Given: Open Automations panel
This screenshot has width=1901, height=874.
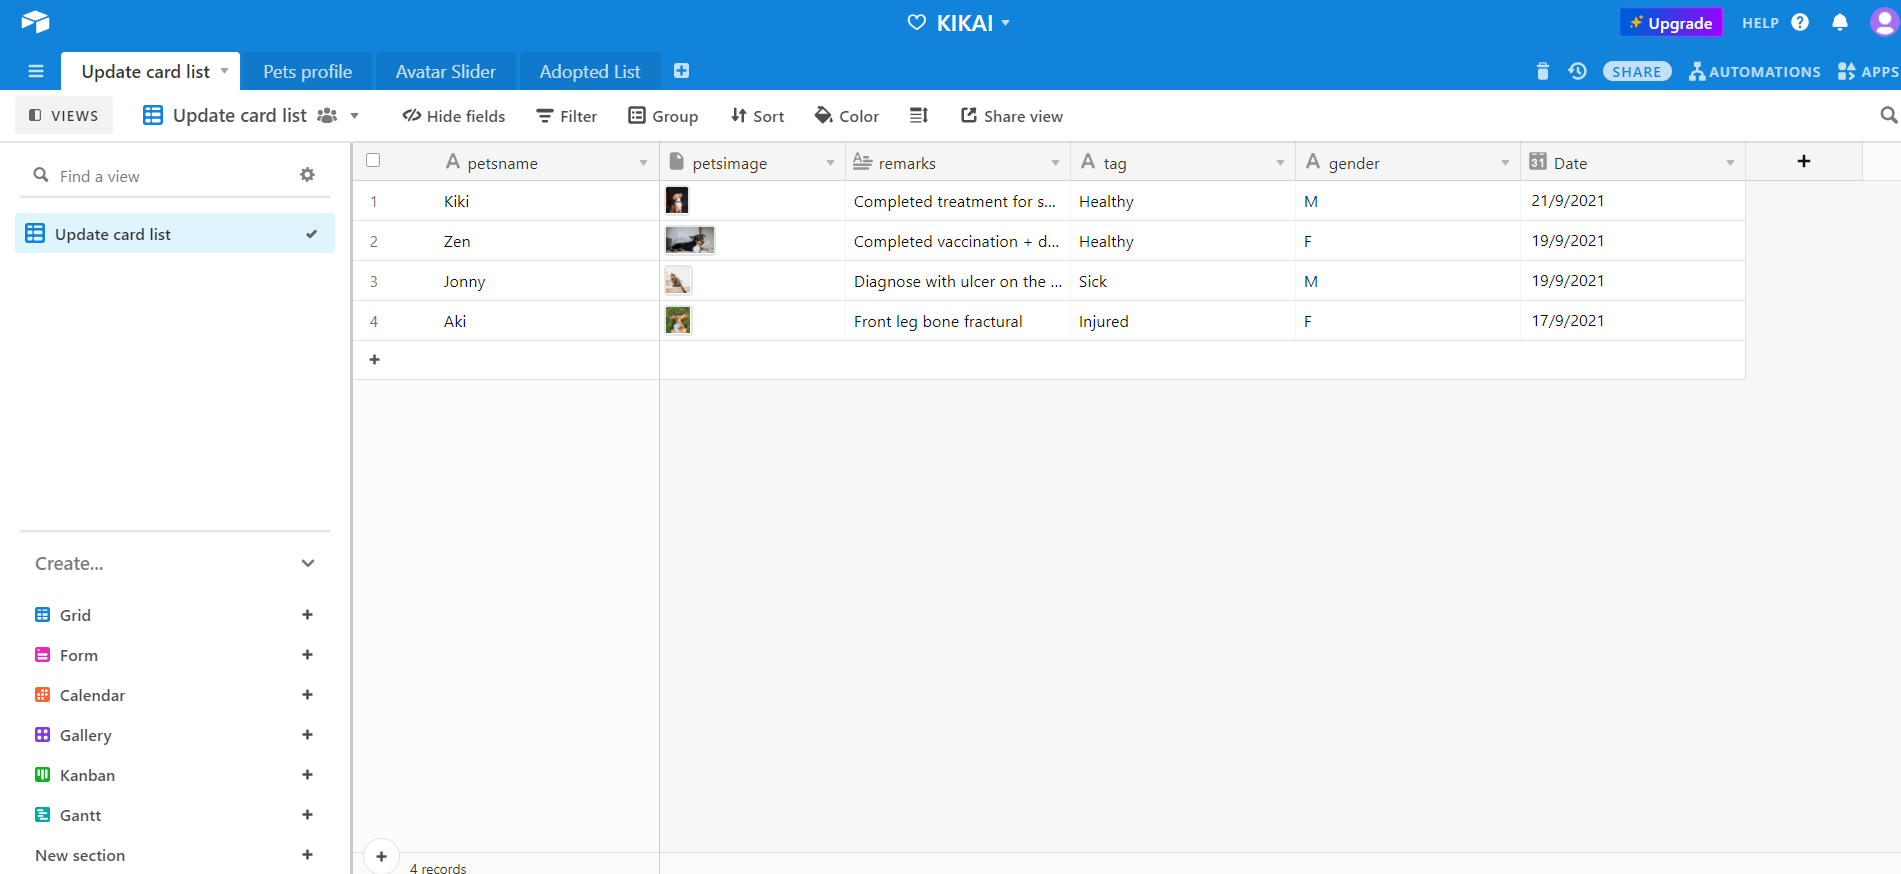Looking at the screenshot, I should [1755, 71].
